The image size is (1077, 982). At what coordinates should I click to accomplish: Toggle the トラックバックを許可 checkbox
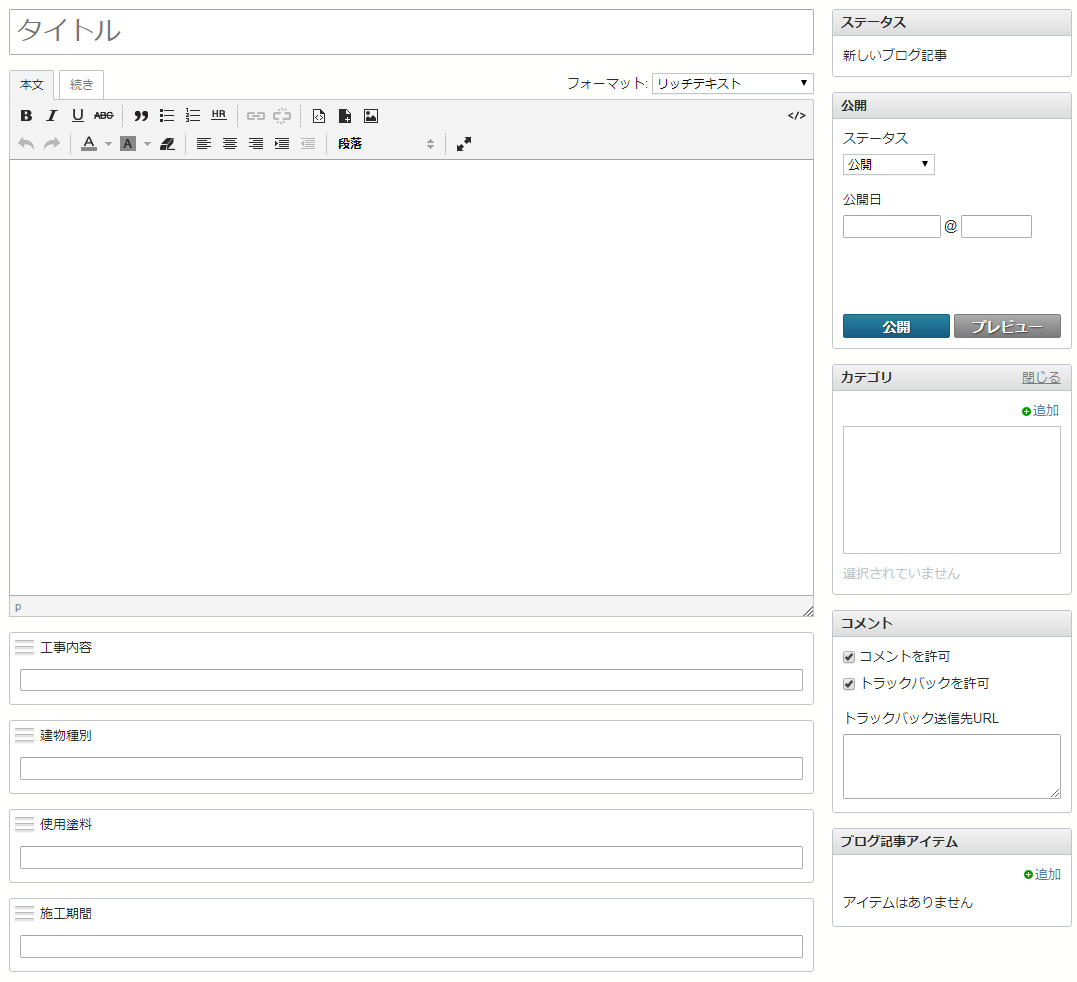pos(849,683)
